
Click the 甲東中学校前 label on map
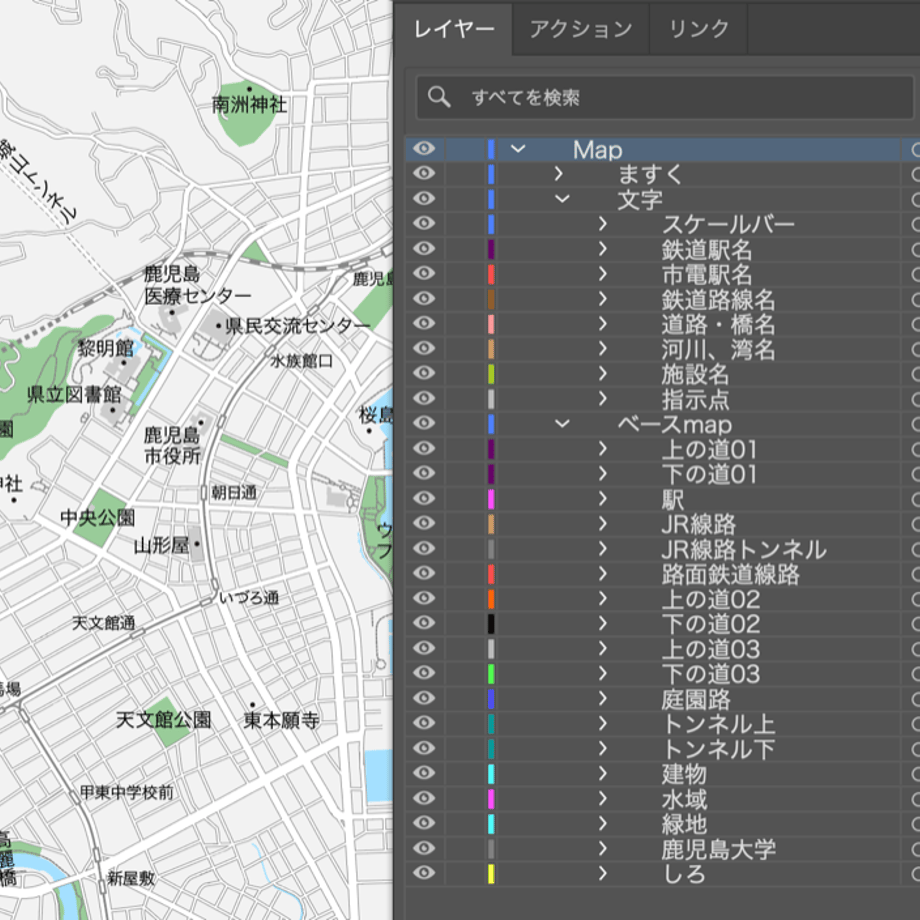pos(127,793)
